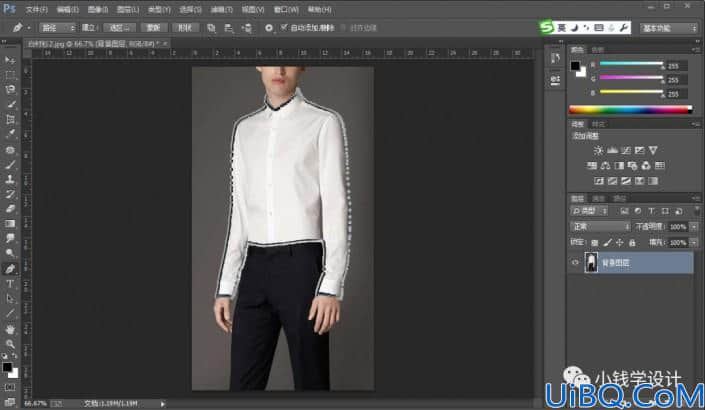This screenshot has height=410, width=705.
Task: Select the Line shape tool
Action: [10, 313]
